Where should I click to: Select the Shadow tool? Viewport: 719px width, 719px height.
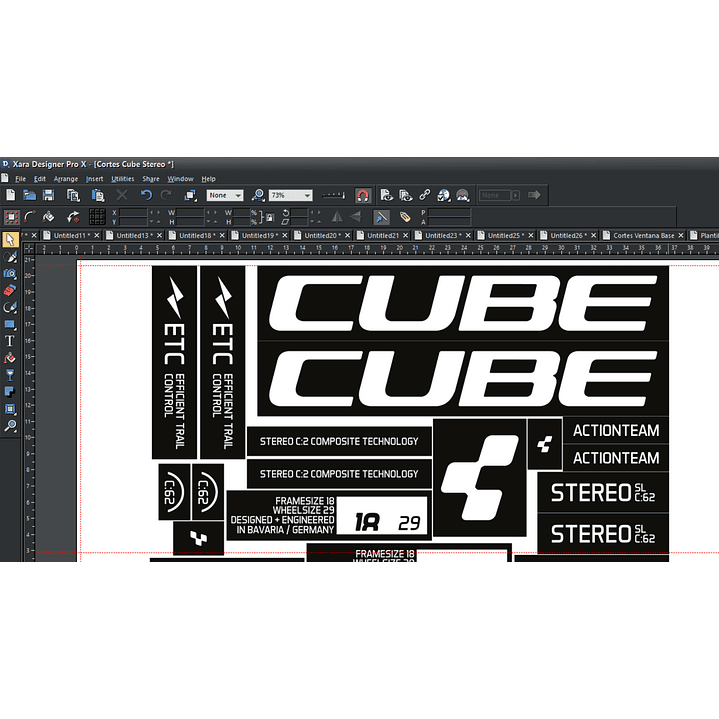click(9, 392)
